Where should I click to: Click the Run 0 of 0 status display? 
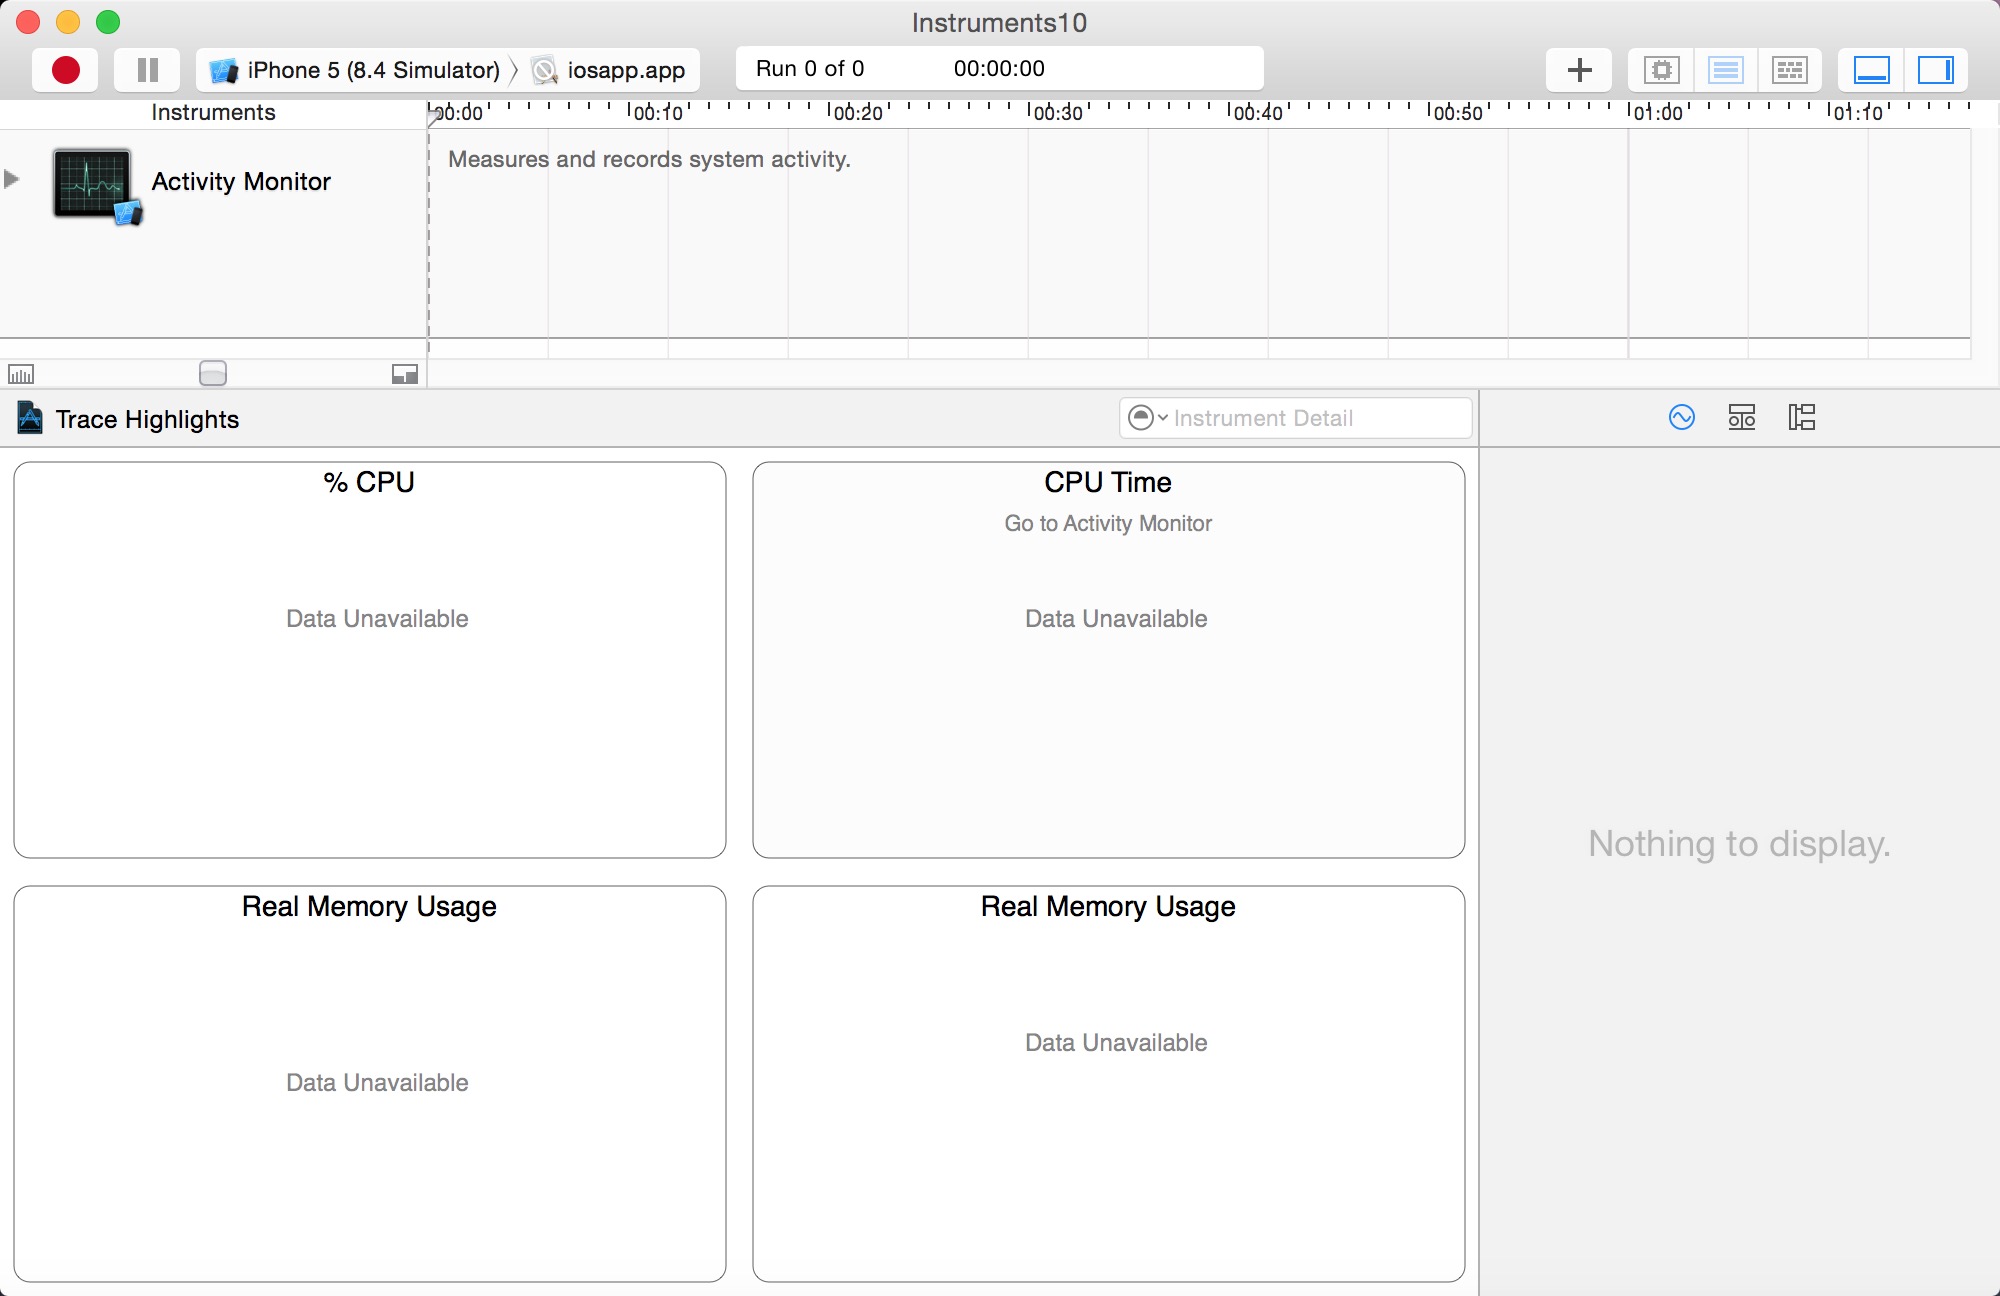point(810,68)
